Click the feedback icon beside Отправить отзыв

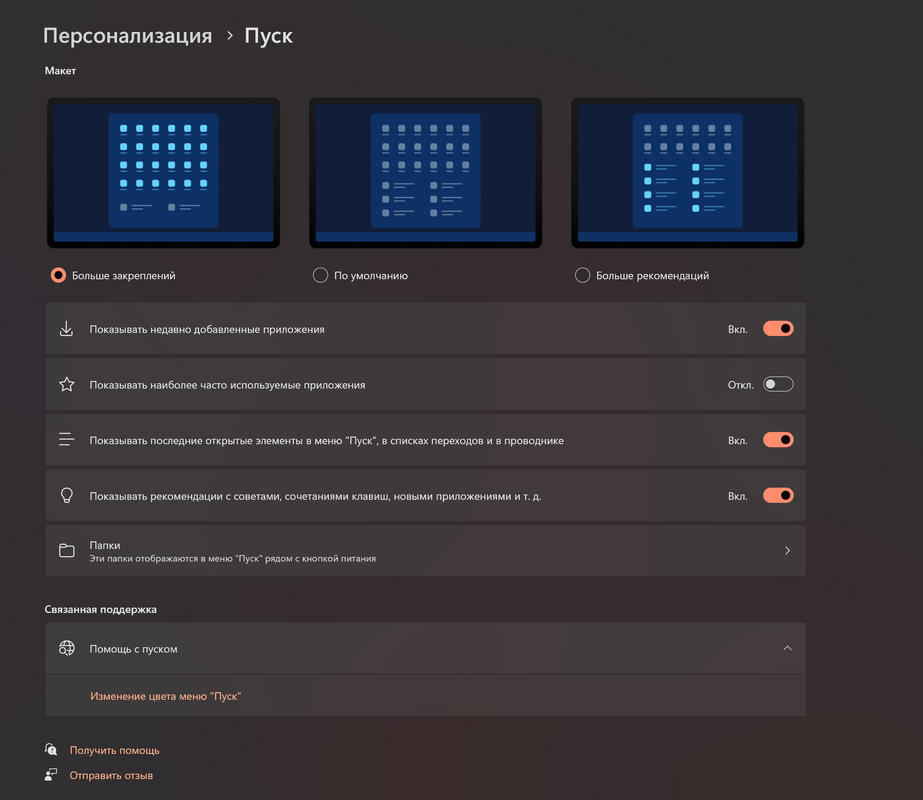(51, 775)
